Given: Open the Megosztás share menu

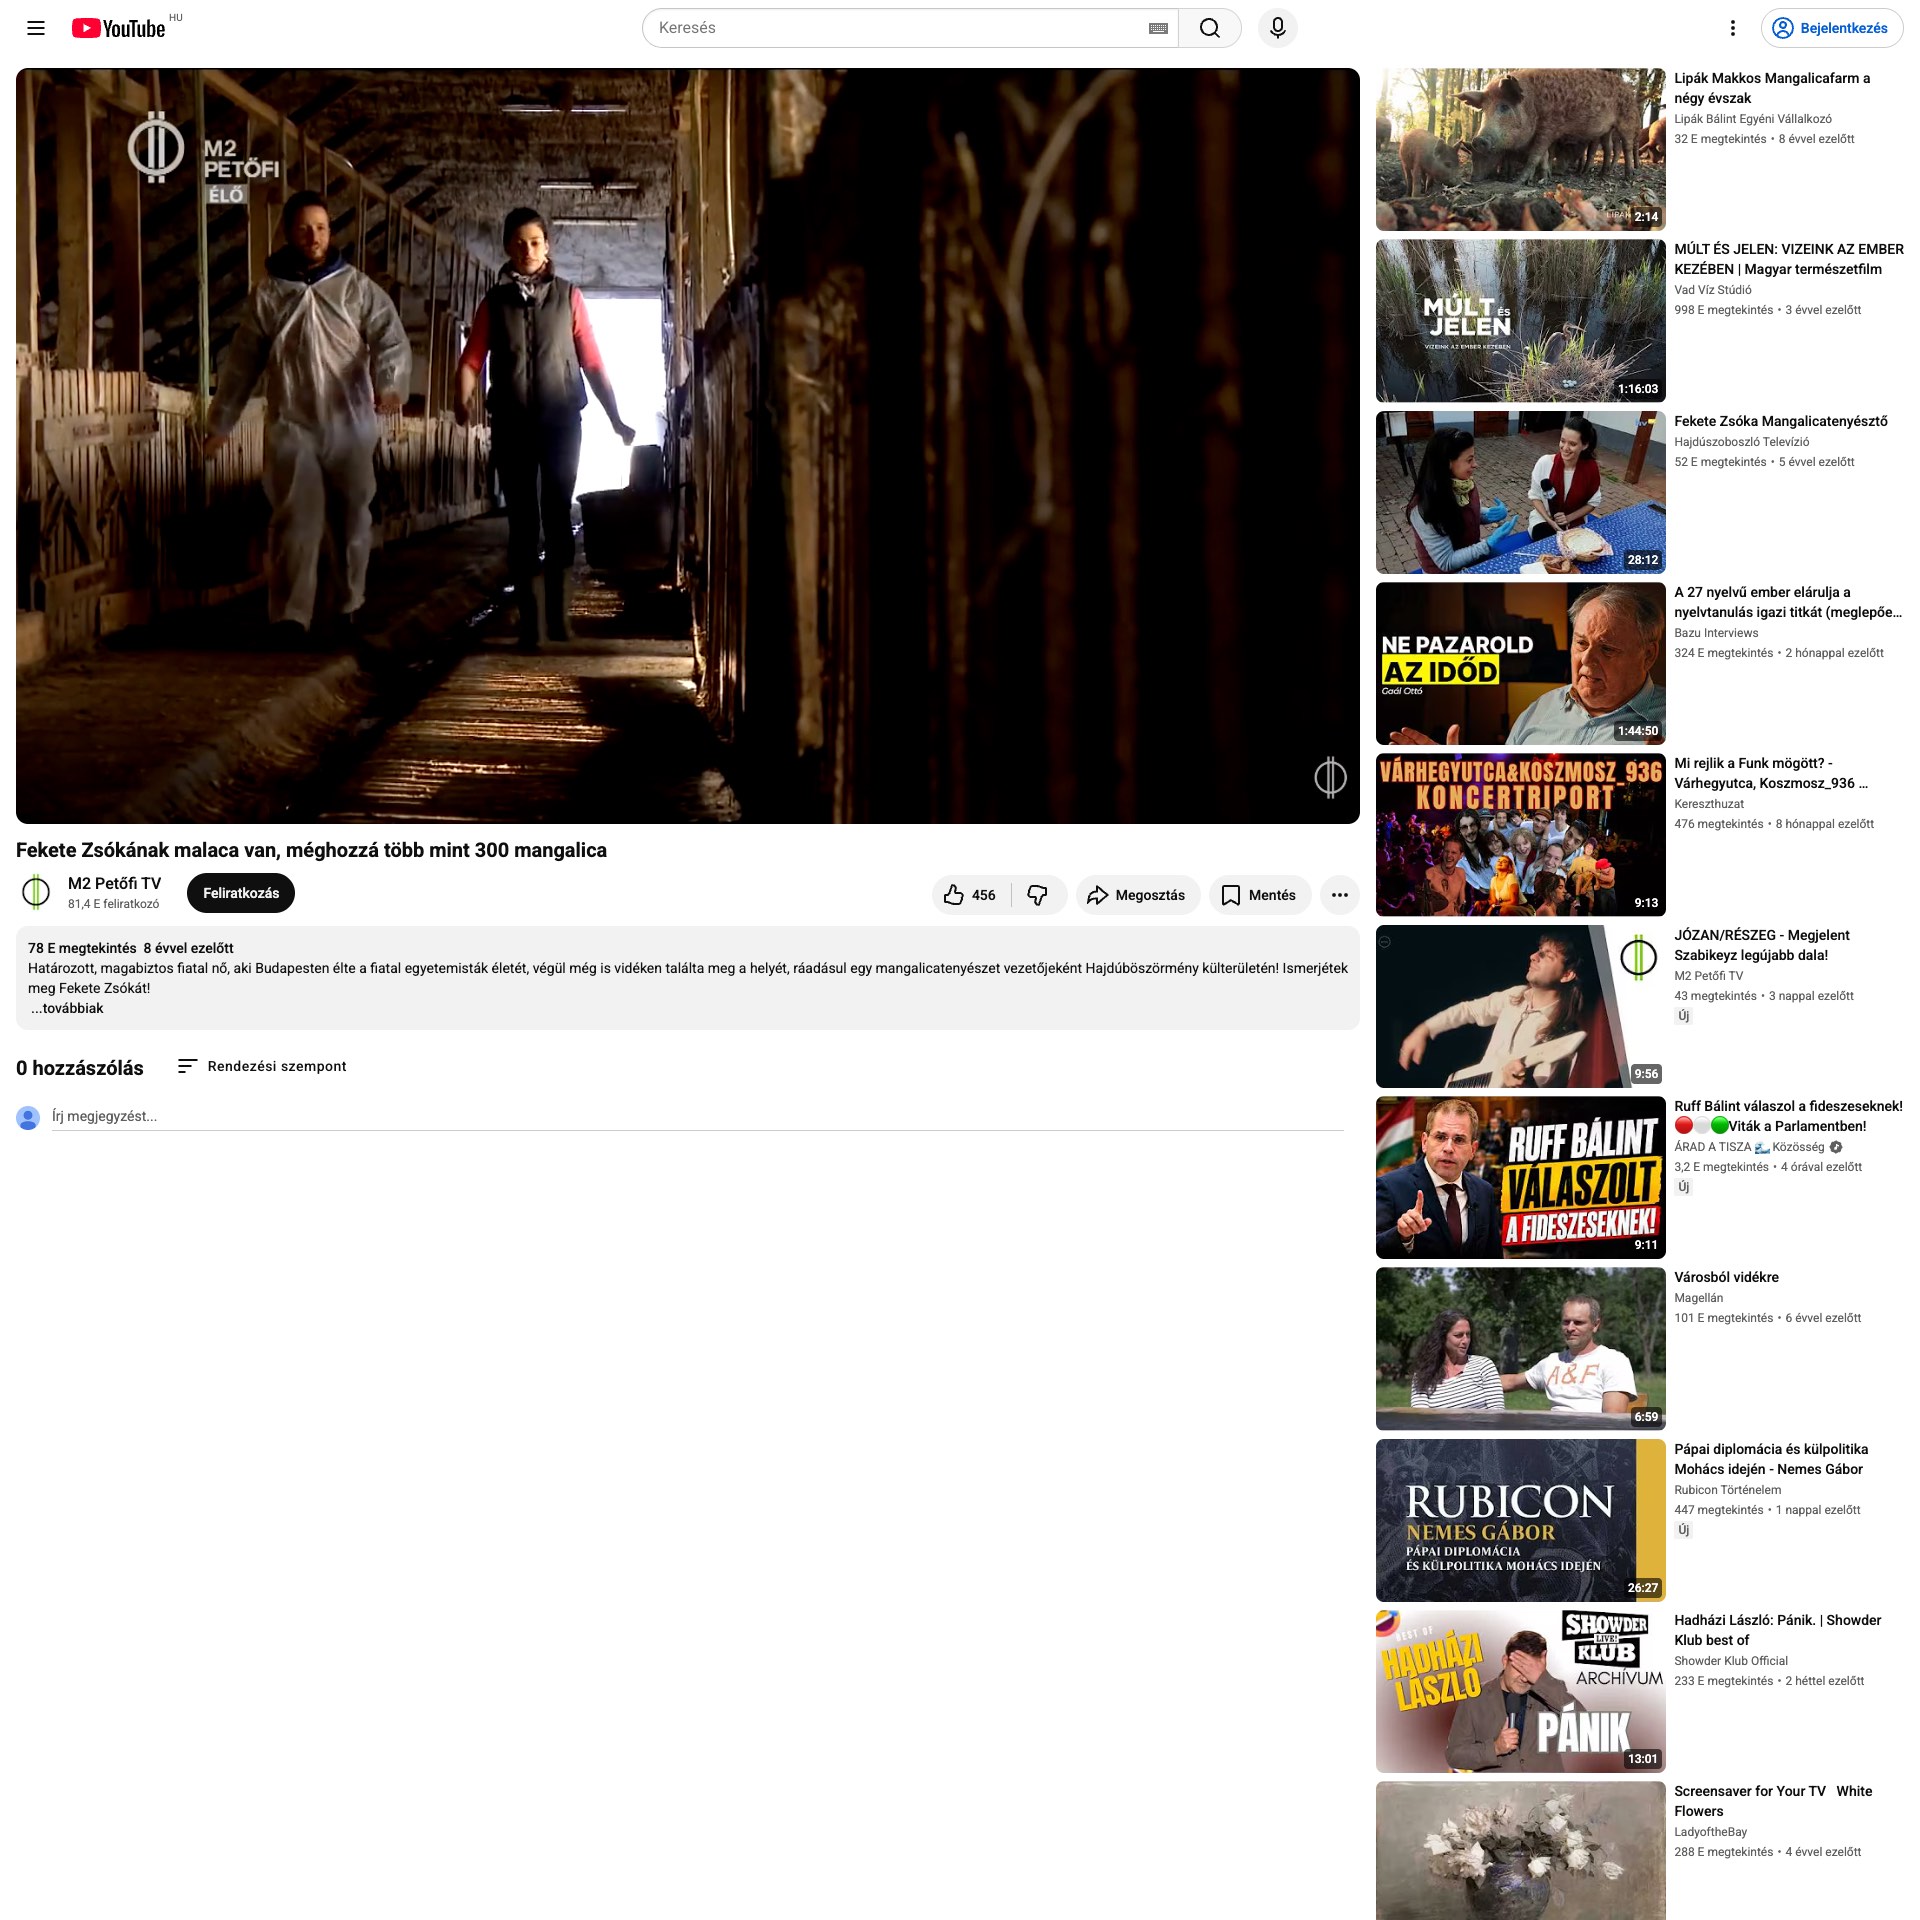Looking at the screenshot, I should tap(1138, 895).
